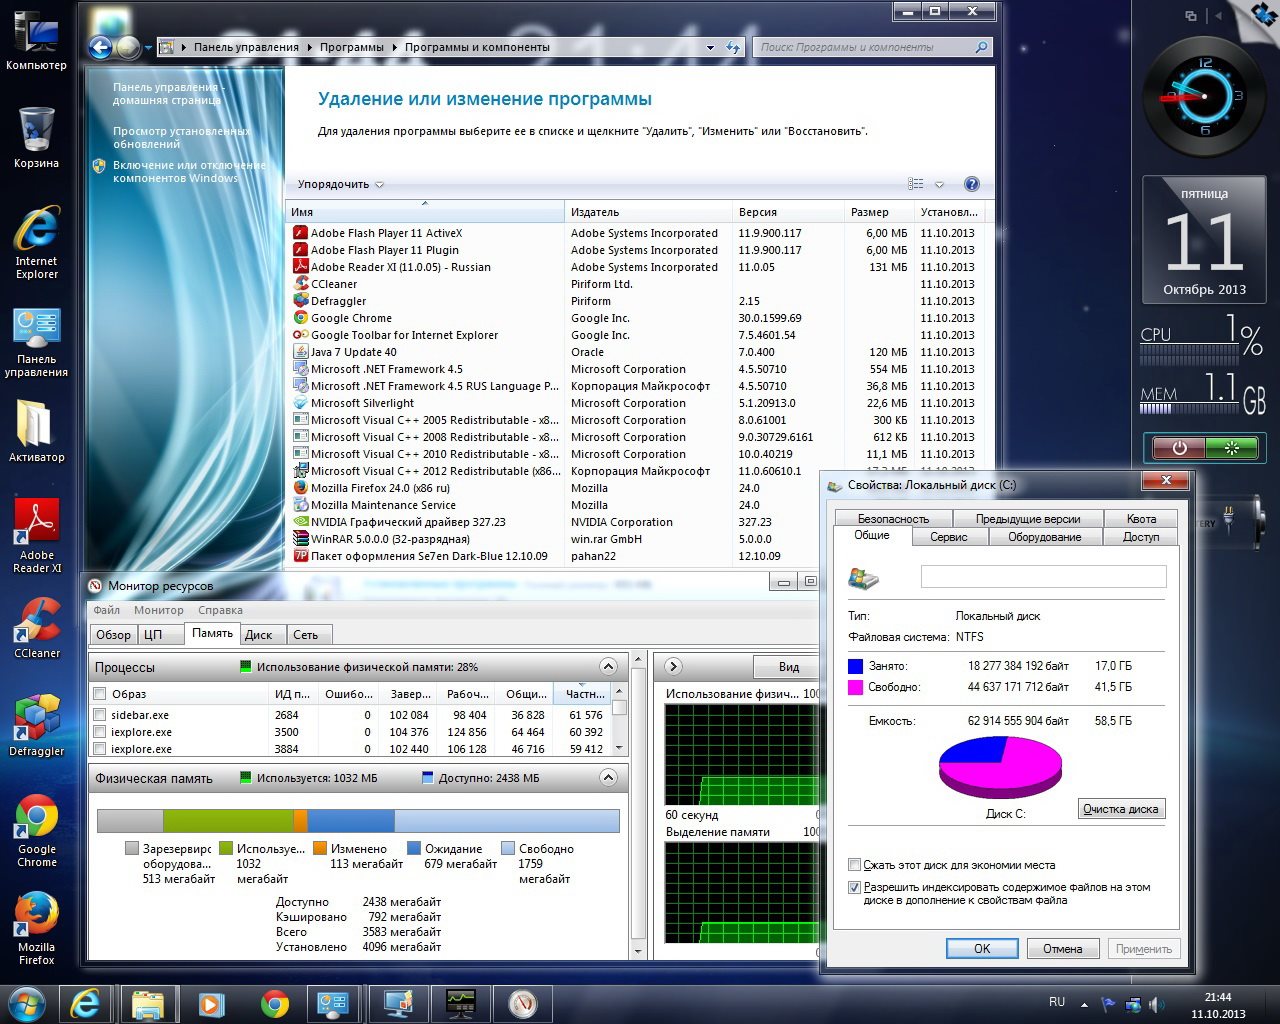Screen dimensions: 1280x1024
Task: Open the Сервис tab in disk properties
Action: pyautogui.click(x=948, y=537)
